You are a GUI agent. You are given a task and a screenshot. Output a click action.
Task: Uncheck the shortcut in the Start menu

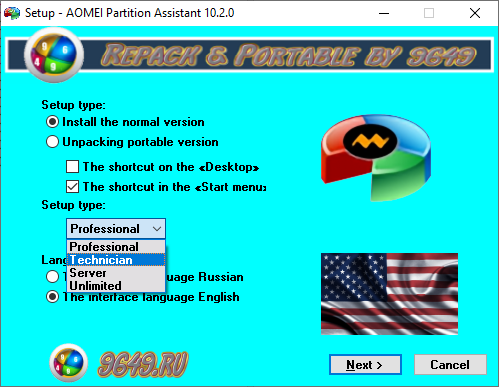pyautogui.click(x=72, y=187)
